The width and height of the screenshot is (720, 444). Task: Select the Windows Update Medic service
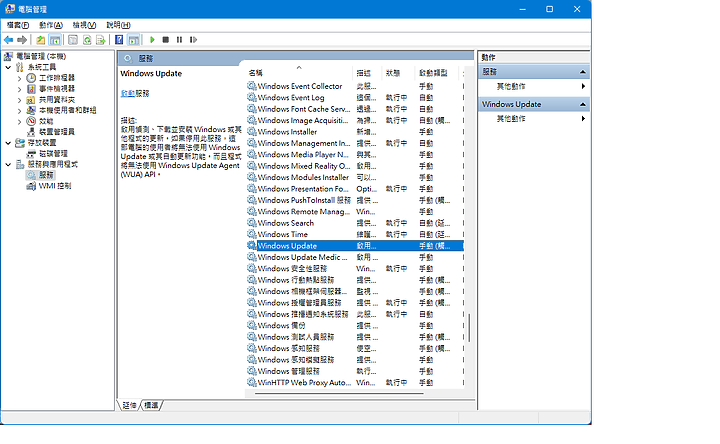[x=355, y=257]
